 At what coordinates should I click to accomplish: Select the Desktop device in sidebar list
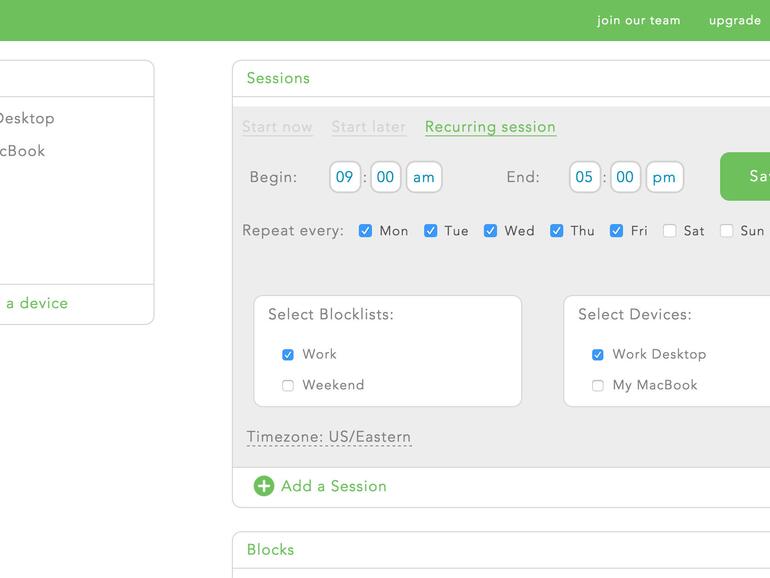[27, 118]
